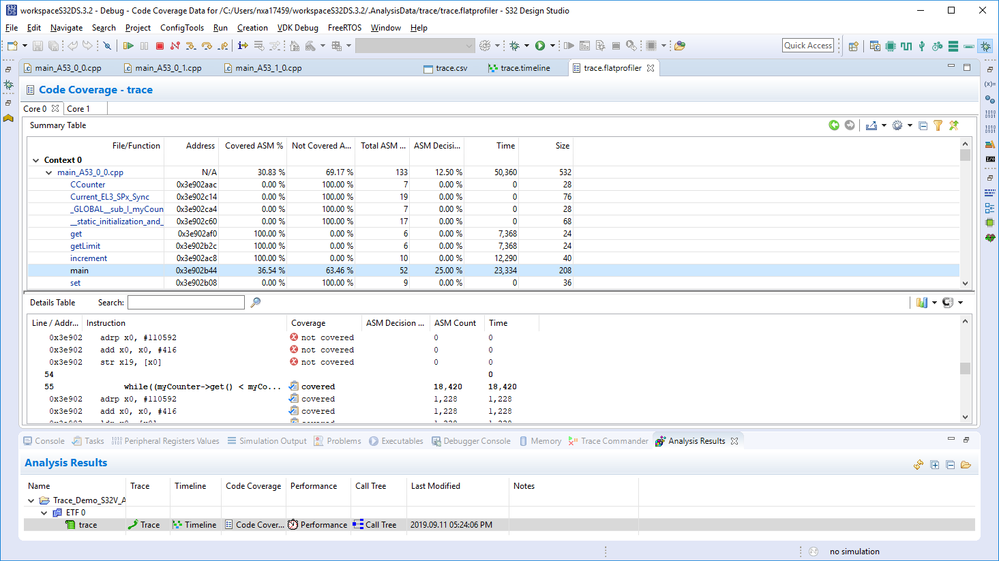Screen dimensions: 999x561
Task: Click the Quick Access field
Action: point(807,46)
